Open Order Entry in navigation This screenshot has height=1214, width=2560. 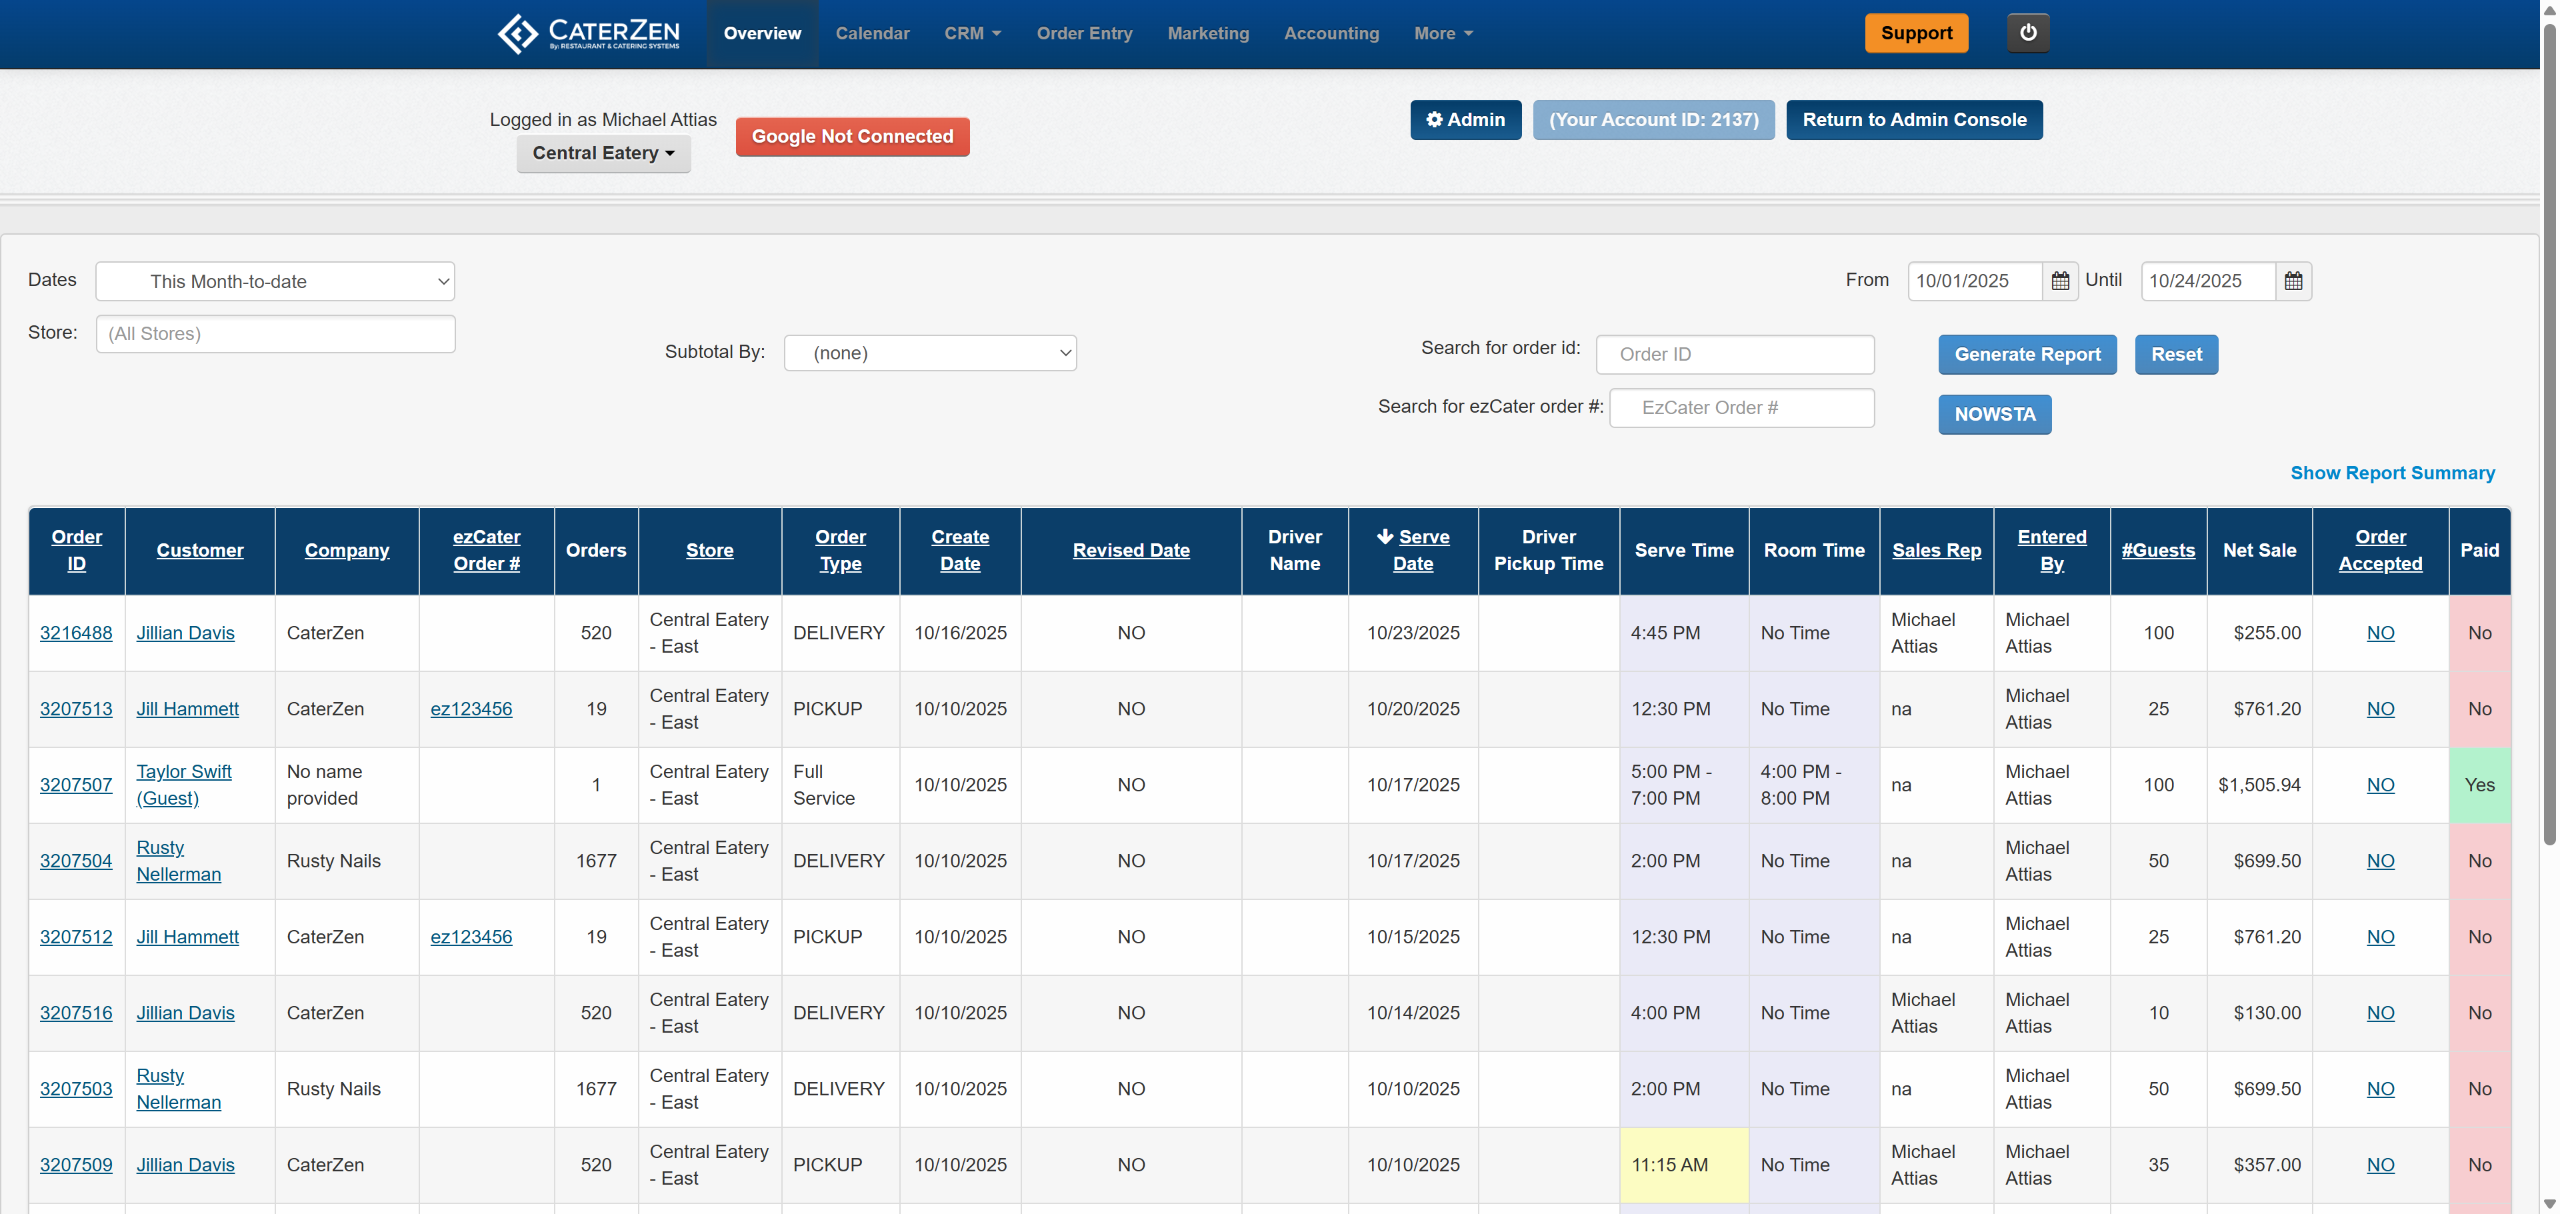(1084, 33)
